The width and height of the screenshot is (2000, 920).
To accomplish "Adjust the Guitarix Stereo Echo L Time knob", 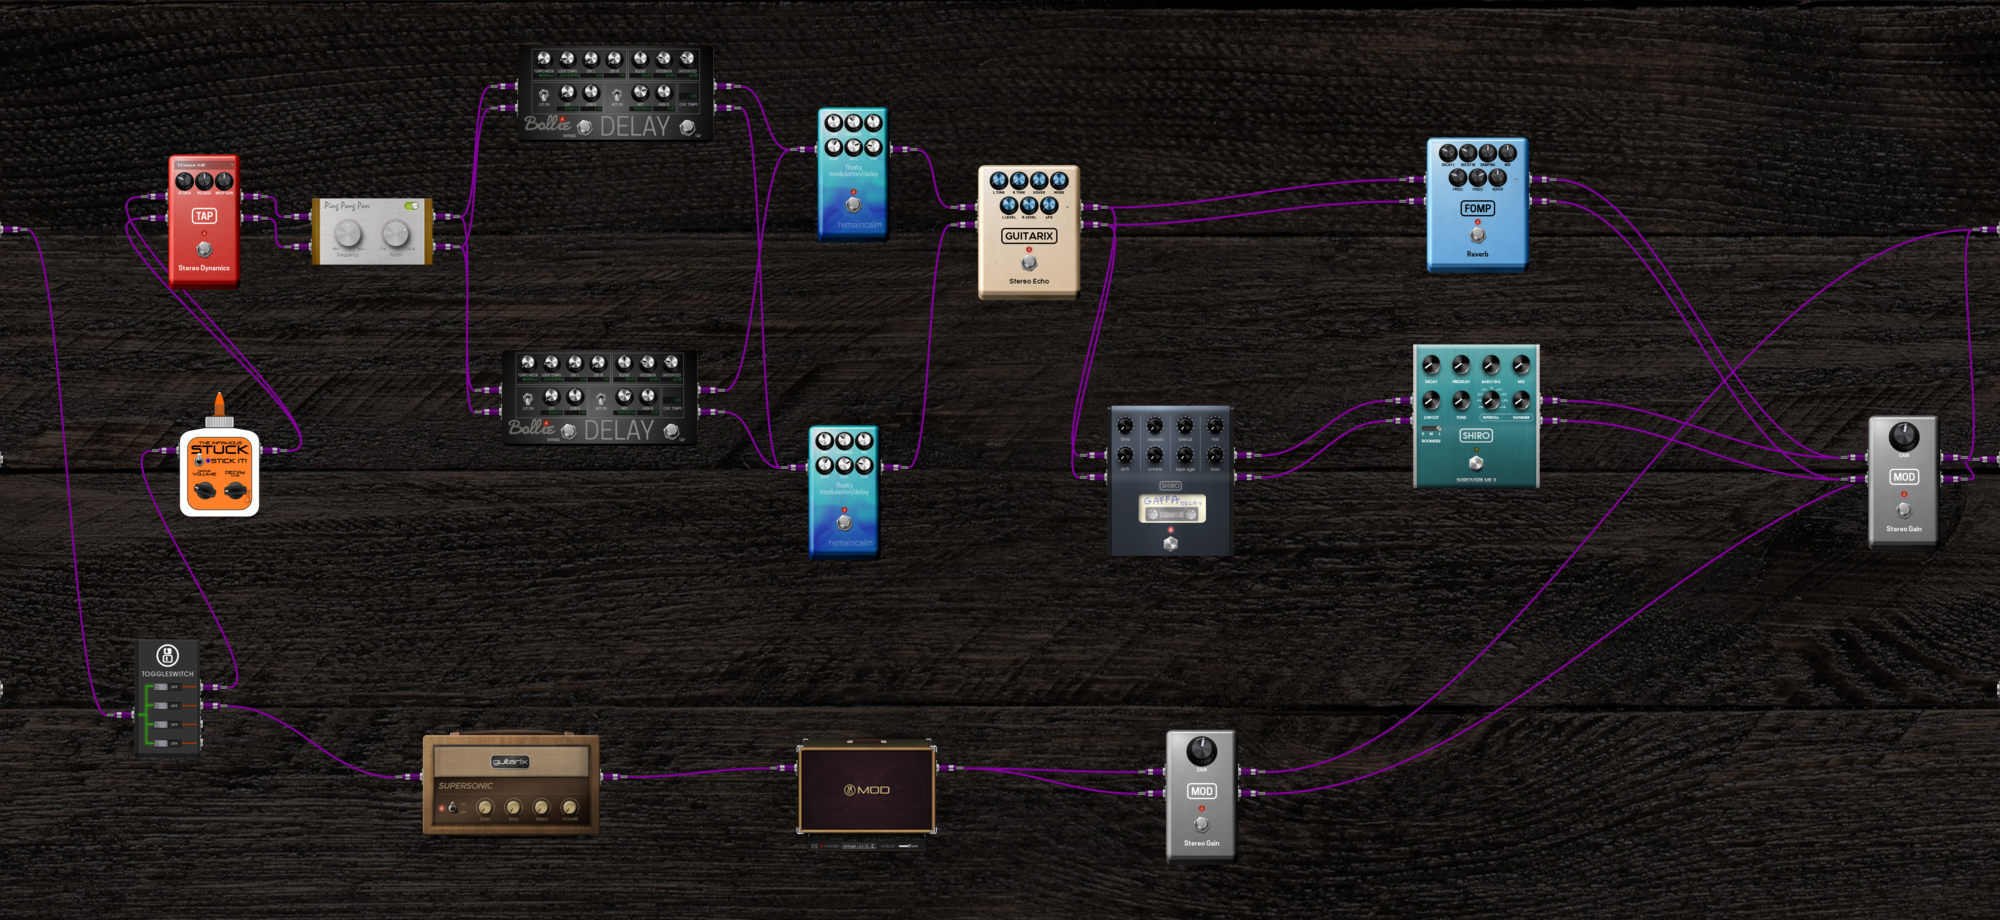I will click(x=998, y=180).
